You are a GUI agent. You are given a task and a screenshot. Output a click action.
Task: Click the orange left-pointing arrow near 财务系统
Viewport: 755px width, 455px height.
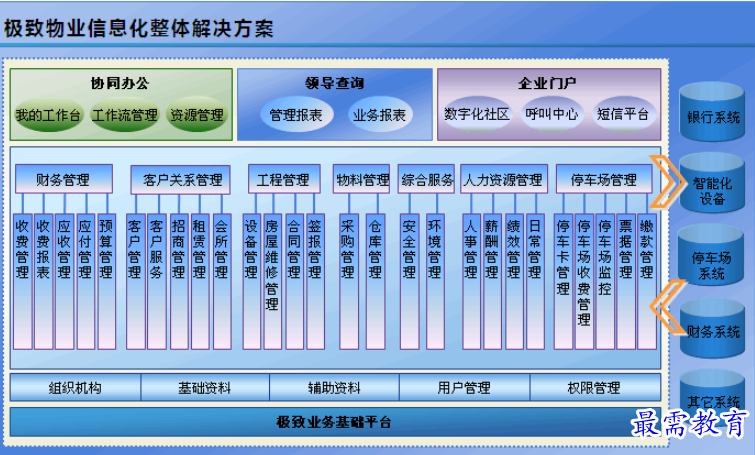(x=667, y=307)
